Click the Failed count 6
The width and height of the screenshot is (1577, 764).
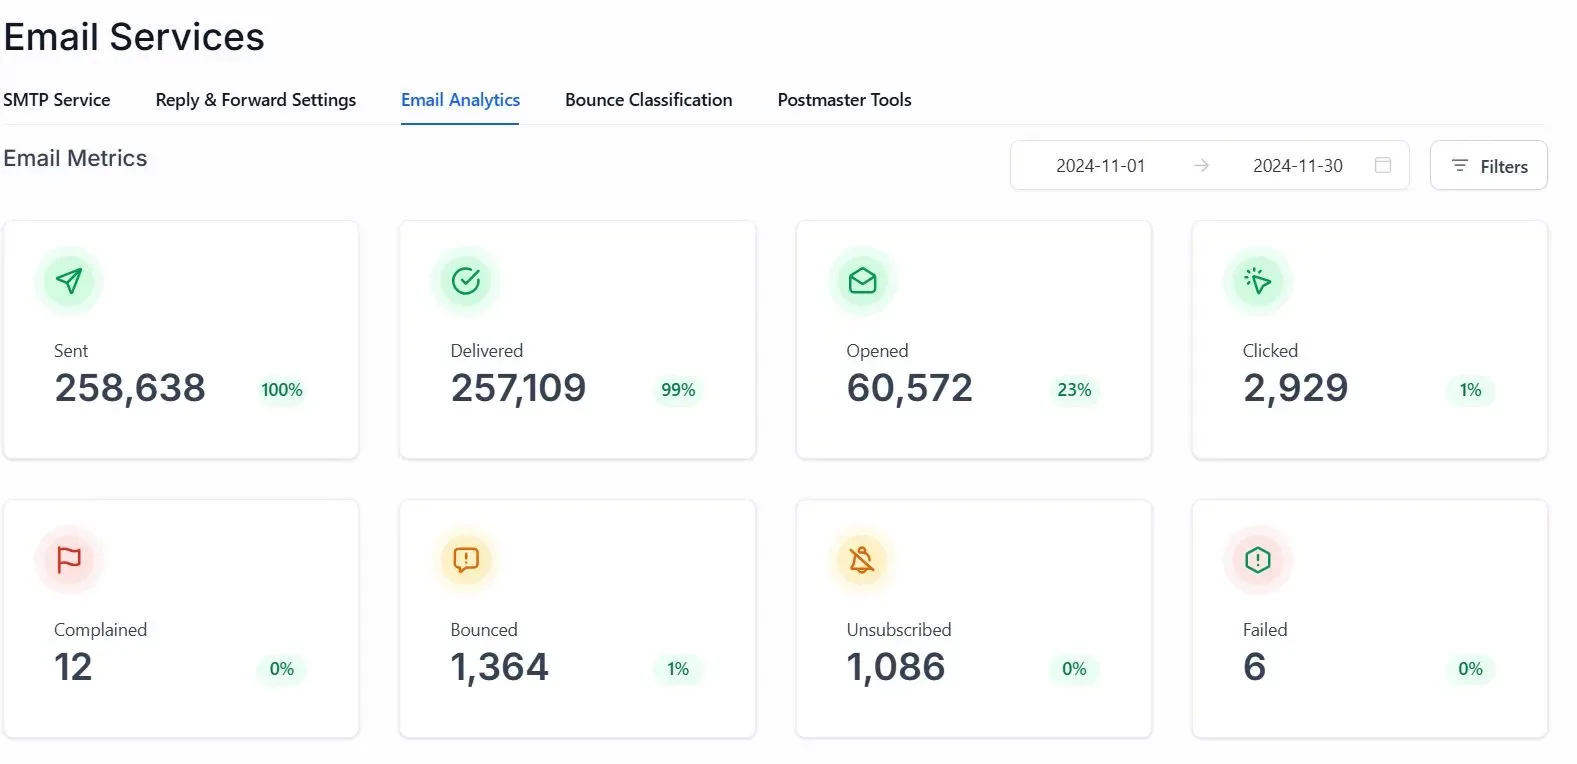coord(1255,667)
